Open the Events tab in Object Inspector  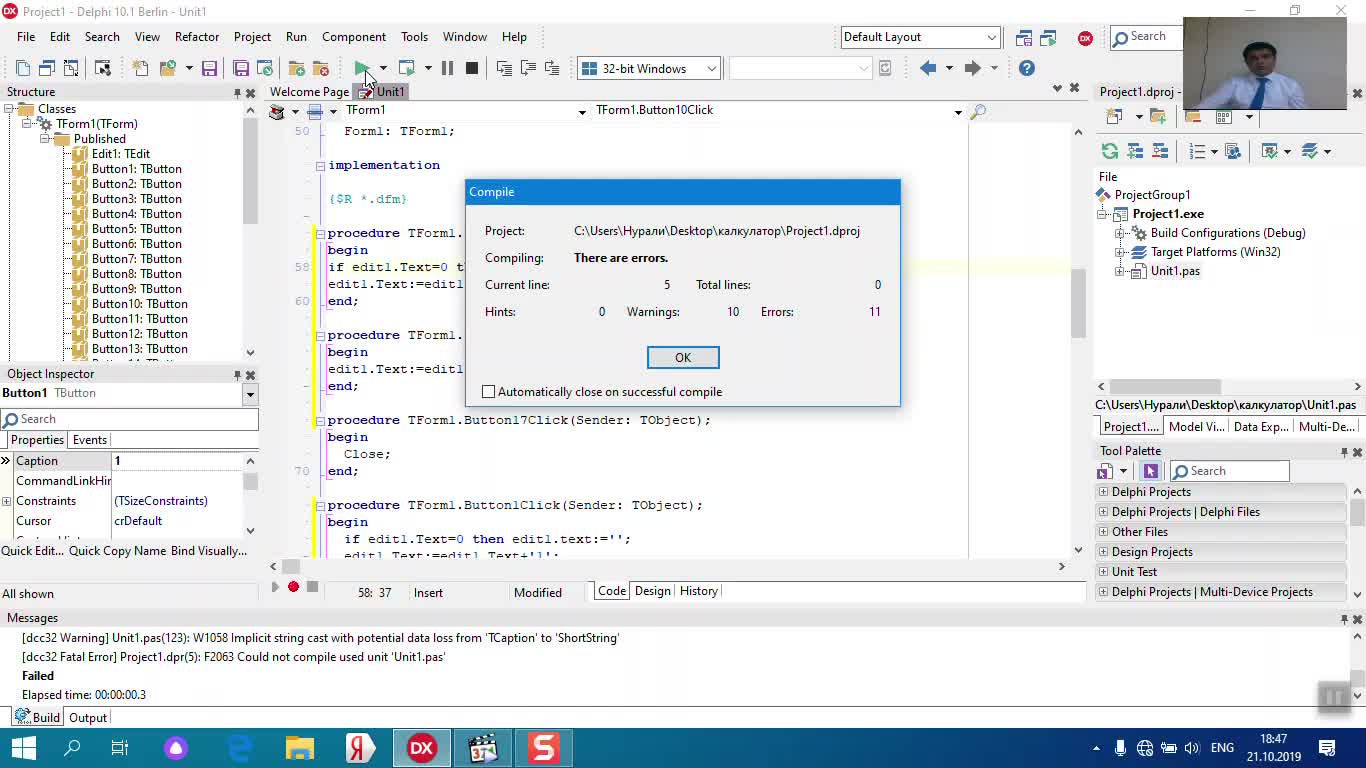(90, 440)
